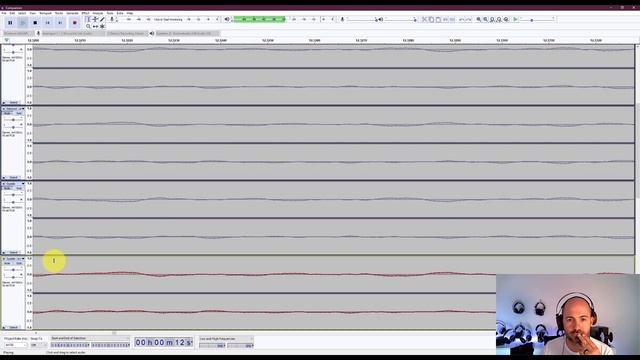
Task: Open the Analyze menu
Action: 98,13
